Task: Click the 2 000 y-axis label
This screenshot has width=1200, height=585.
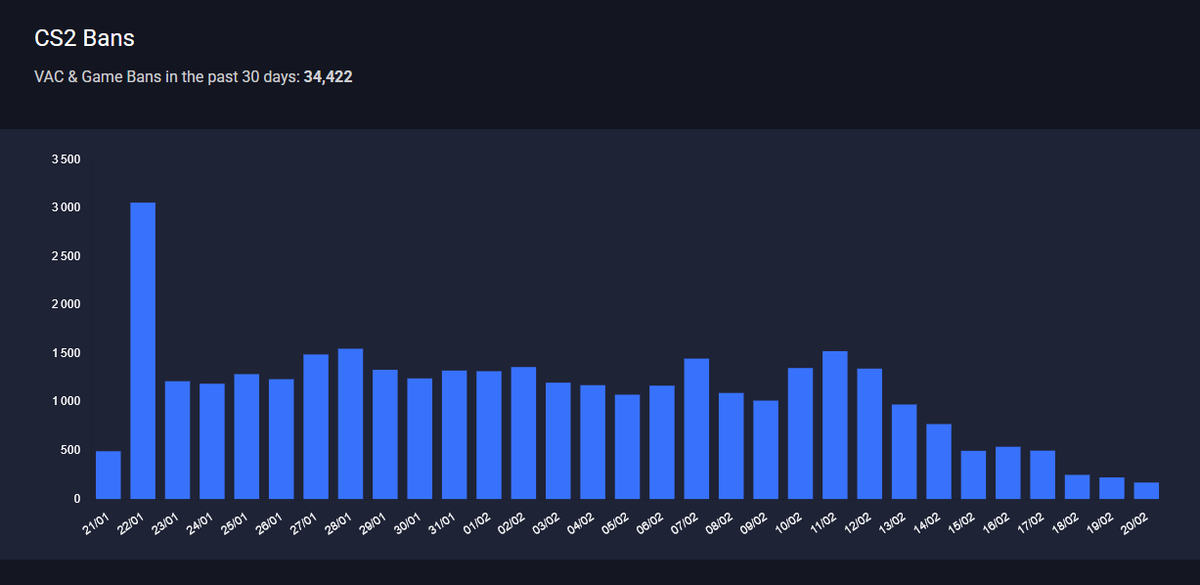Action: pos(66,304)
